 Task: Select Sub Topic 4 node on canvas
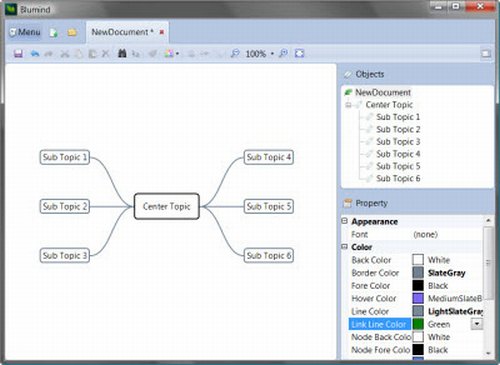click(269, 157)
